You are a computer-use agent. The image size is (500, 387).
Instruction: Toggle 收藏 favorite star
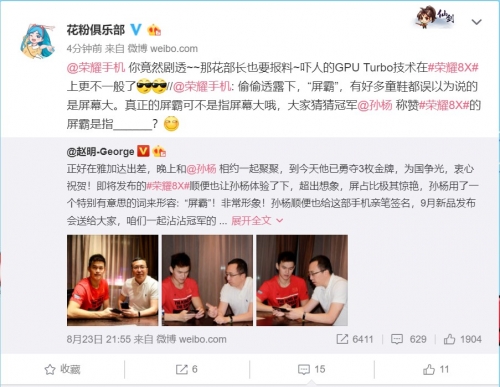tap(62, 369)
